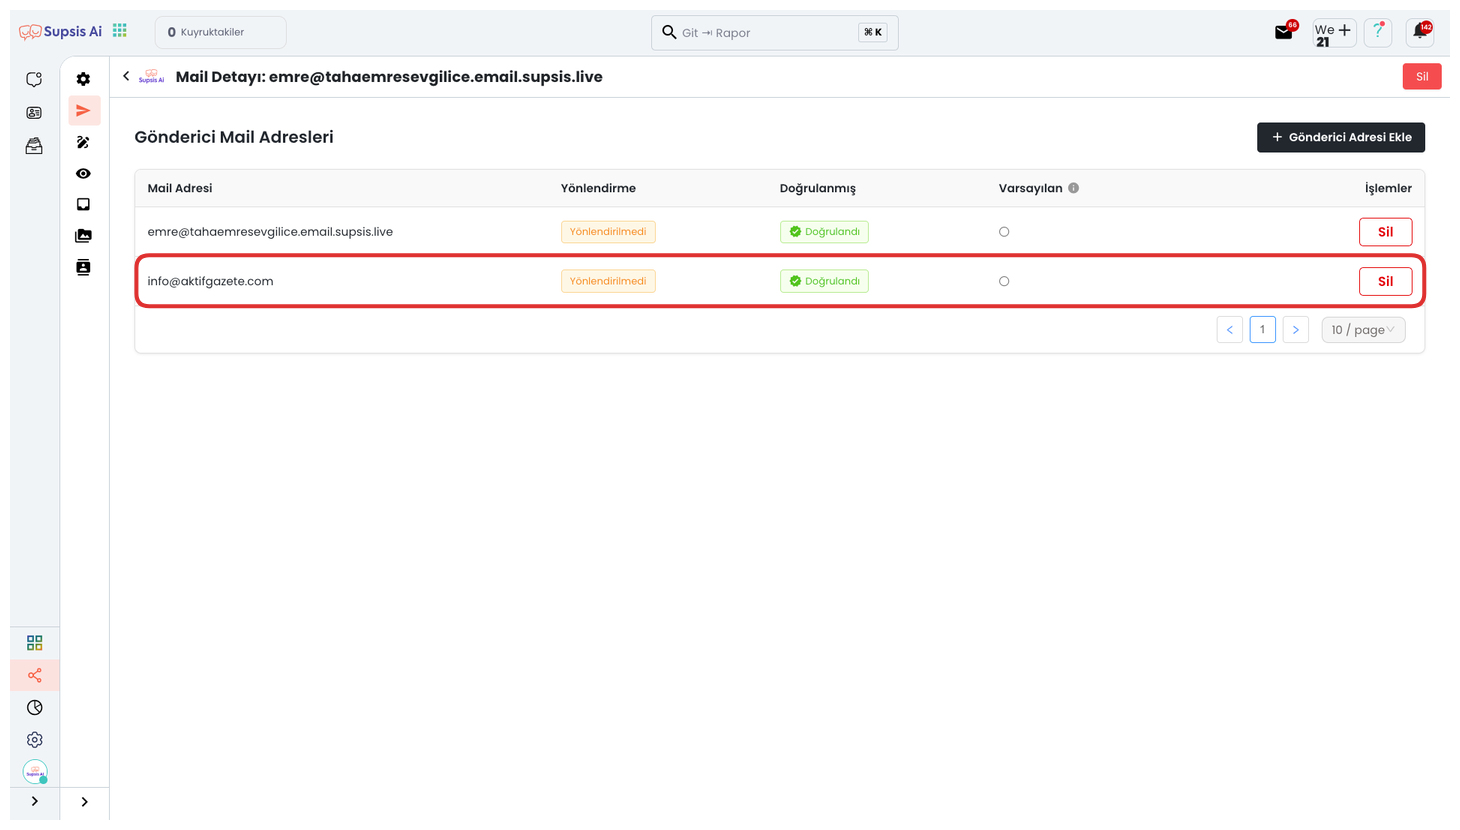Image resolution: width=1460 pixels, height=830 pixels.
Task: Click the pie chart reports icon
Action: pos(35,708)
